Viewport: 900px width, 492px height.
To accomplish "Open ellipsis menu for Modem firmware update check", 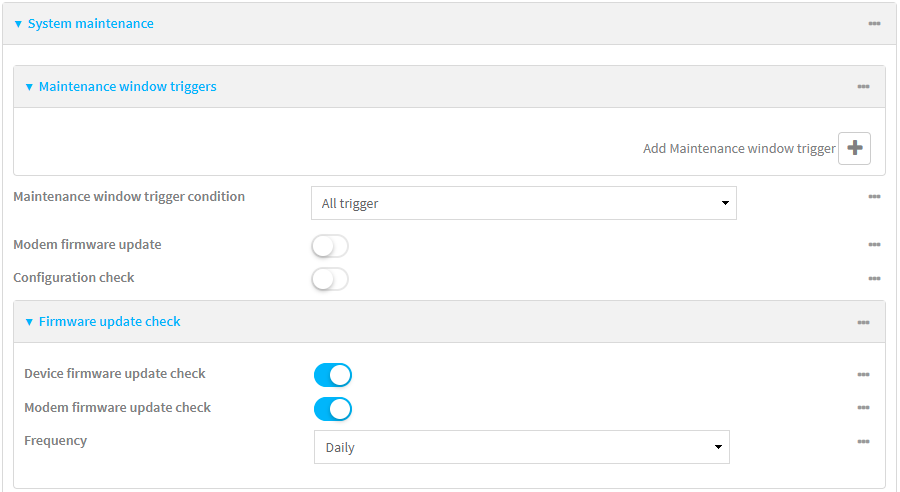I will click(863, 408).
